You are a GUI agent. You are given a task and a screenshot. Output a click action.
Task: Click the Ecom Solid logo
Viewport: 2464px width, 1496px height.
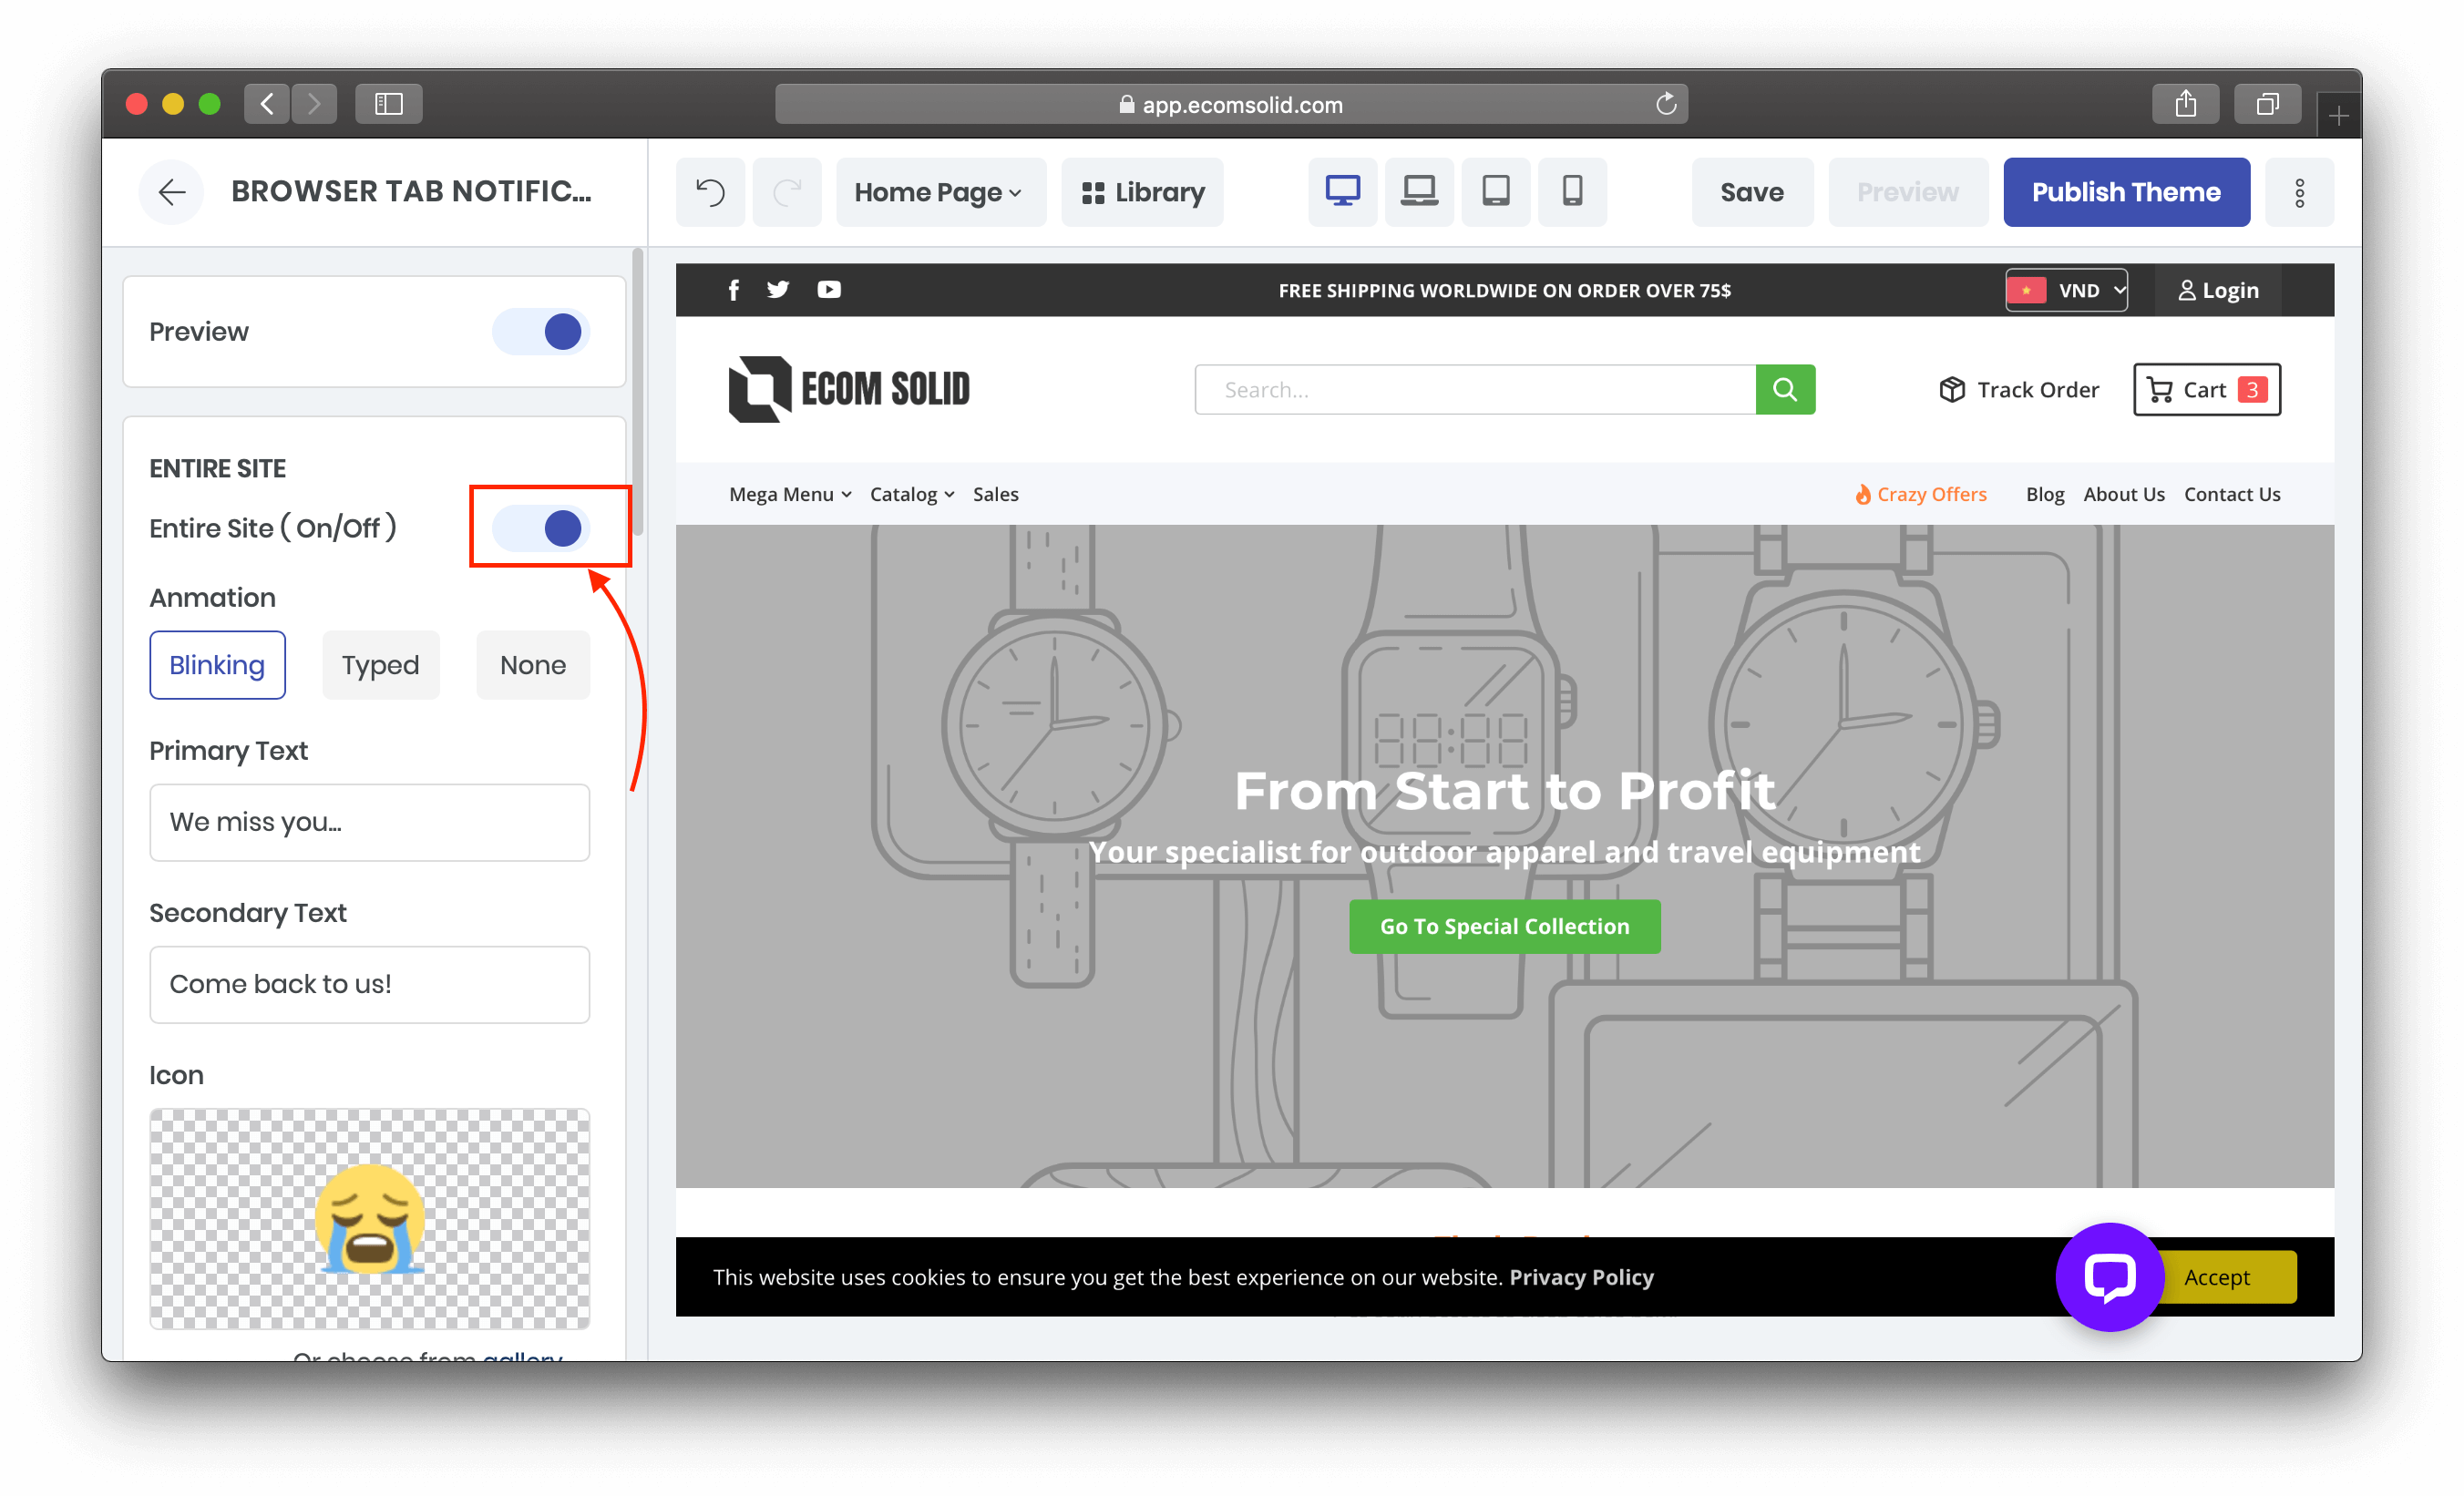coord(849,389)
